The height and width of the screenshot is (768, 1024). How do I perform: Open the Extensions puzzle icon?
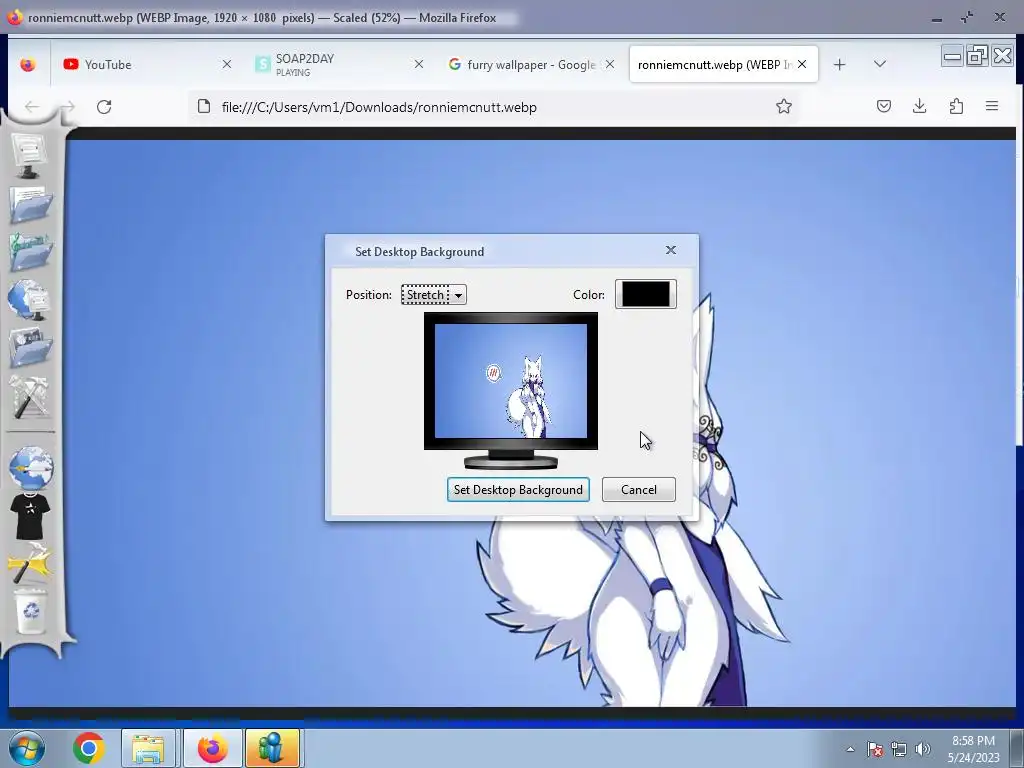[956, 106]
